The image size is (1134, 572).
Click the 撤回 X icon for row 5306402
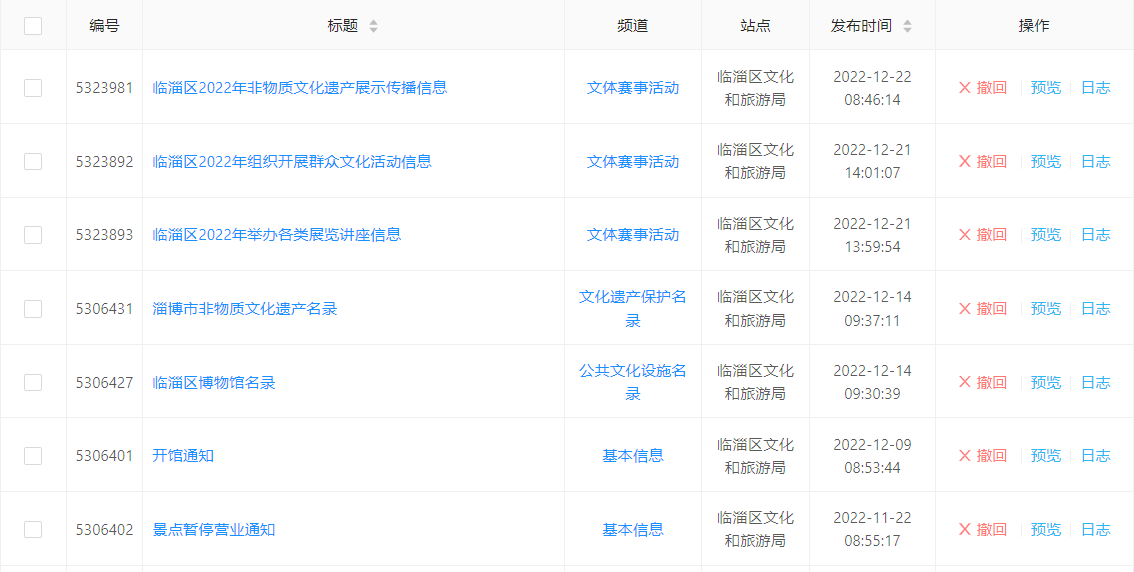pos(965,530)
